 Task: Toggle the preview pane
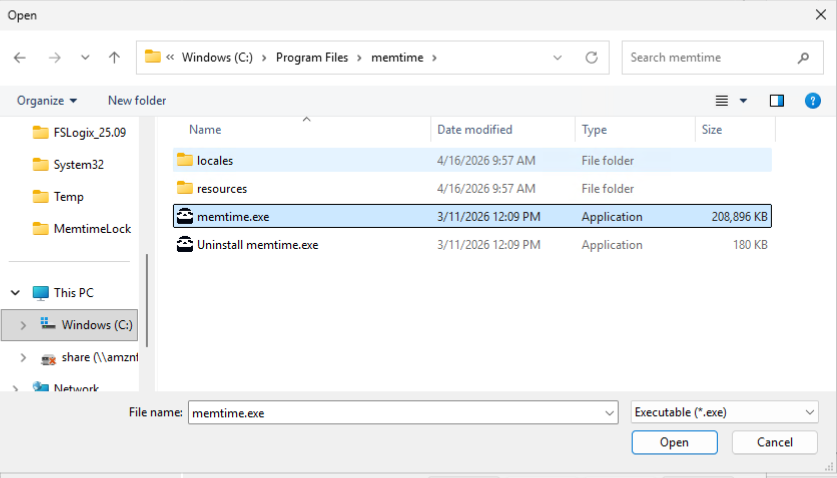tap(777, 100)
